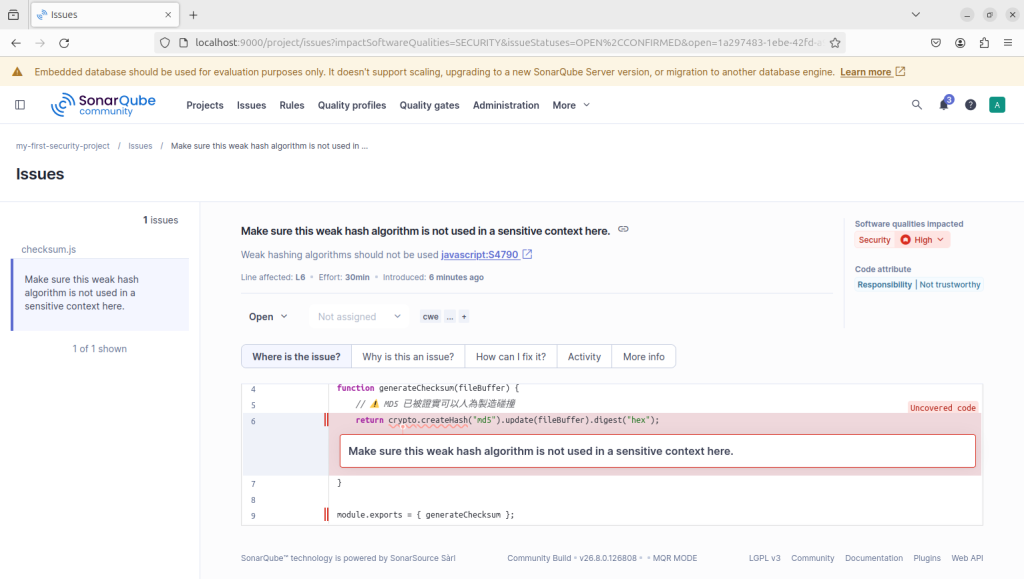Open the notifications bell
Image resolution: width=1024 pixels, height=579 pixels.
tap(944, 104)
